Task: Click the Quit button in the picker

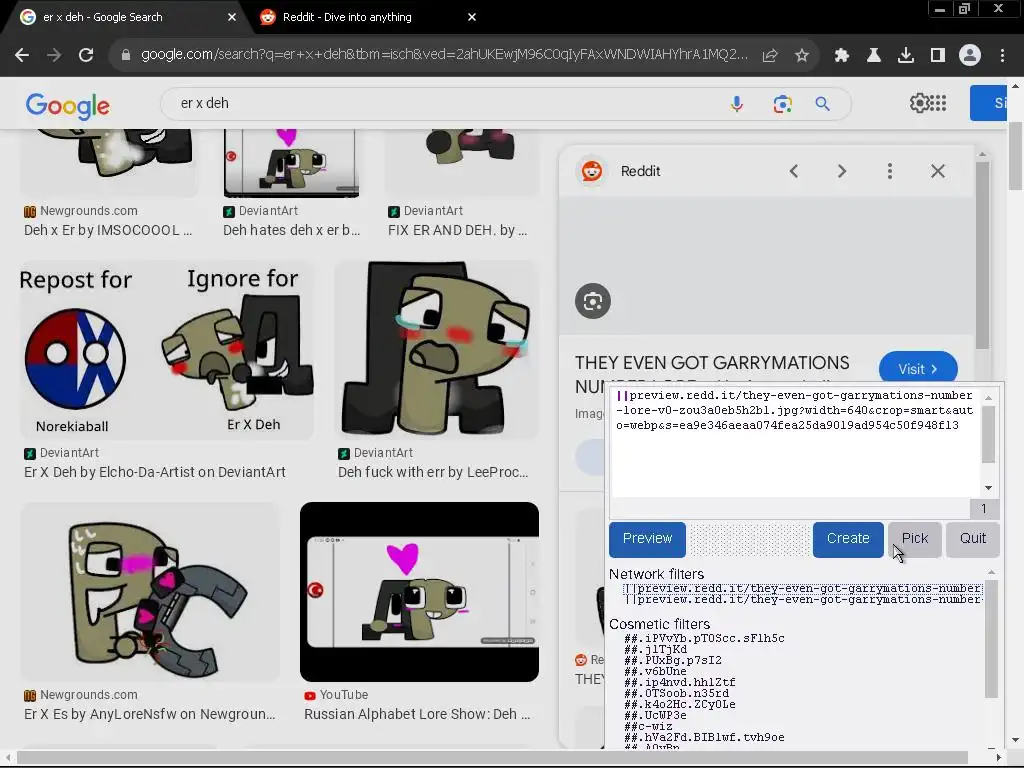Action: point(972,539)
